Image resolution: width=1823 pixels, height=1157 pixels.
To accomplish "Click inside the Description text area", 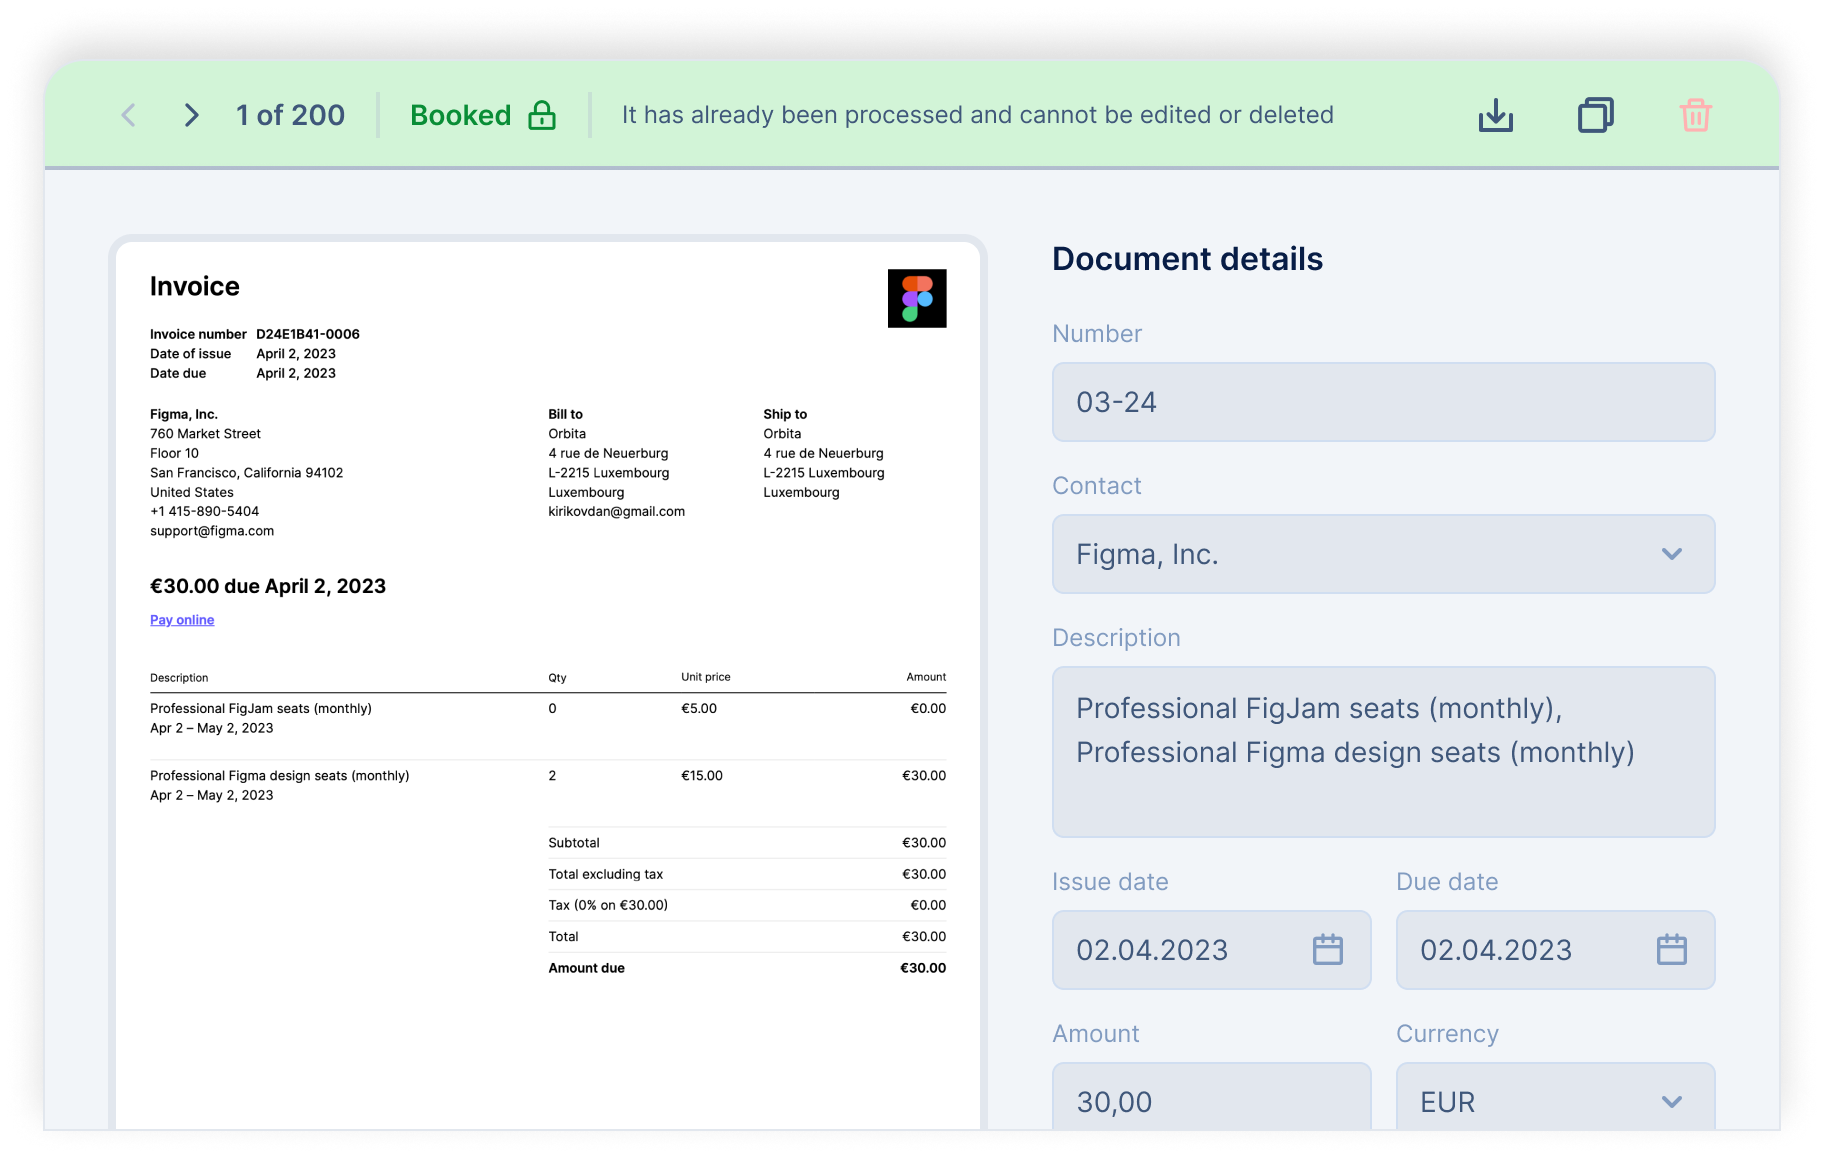I will pyautogui.click(x=1382, y=752).
